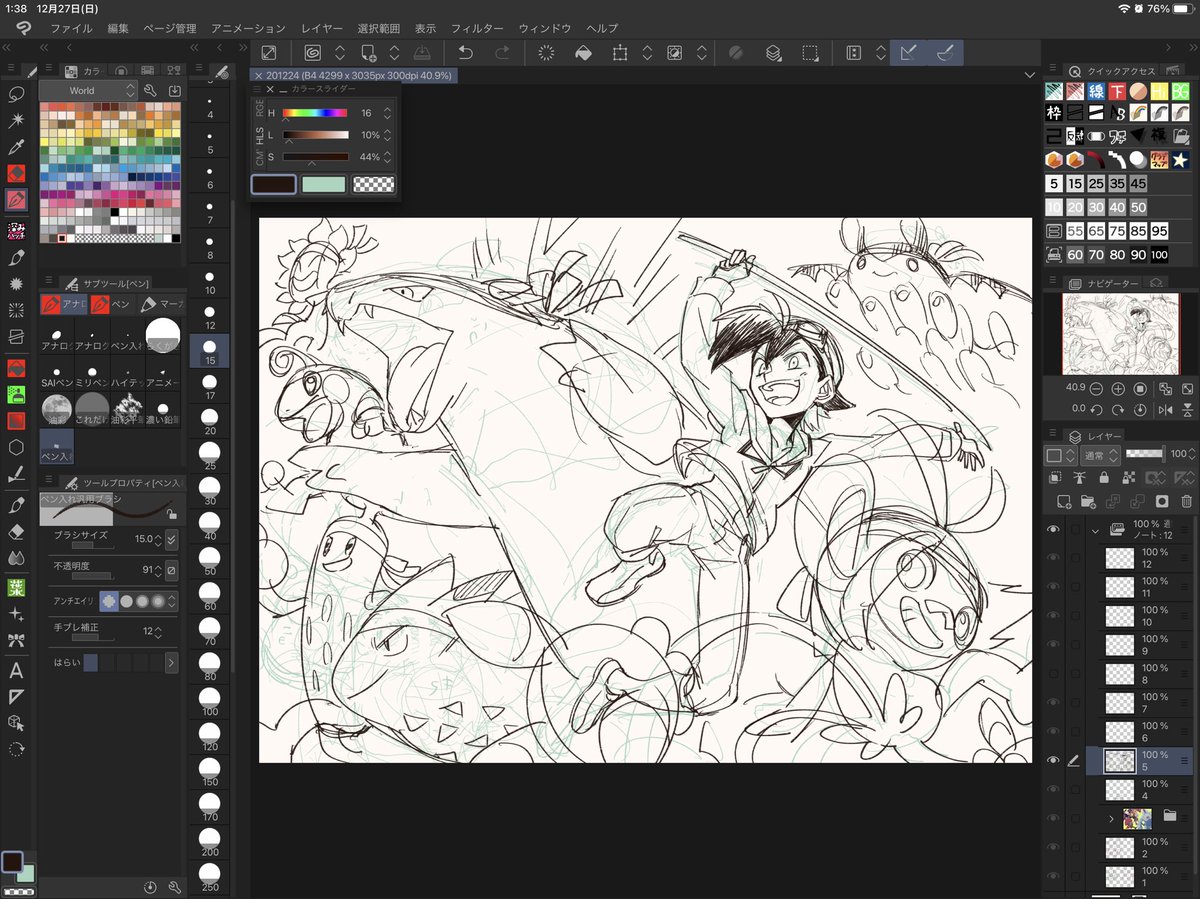The image size is (1200, 899).
Task: Click the H value stepper in color slider
Action: click(388, 113)
